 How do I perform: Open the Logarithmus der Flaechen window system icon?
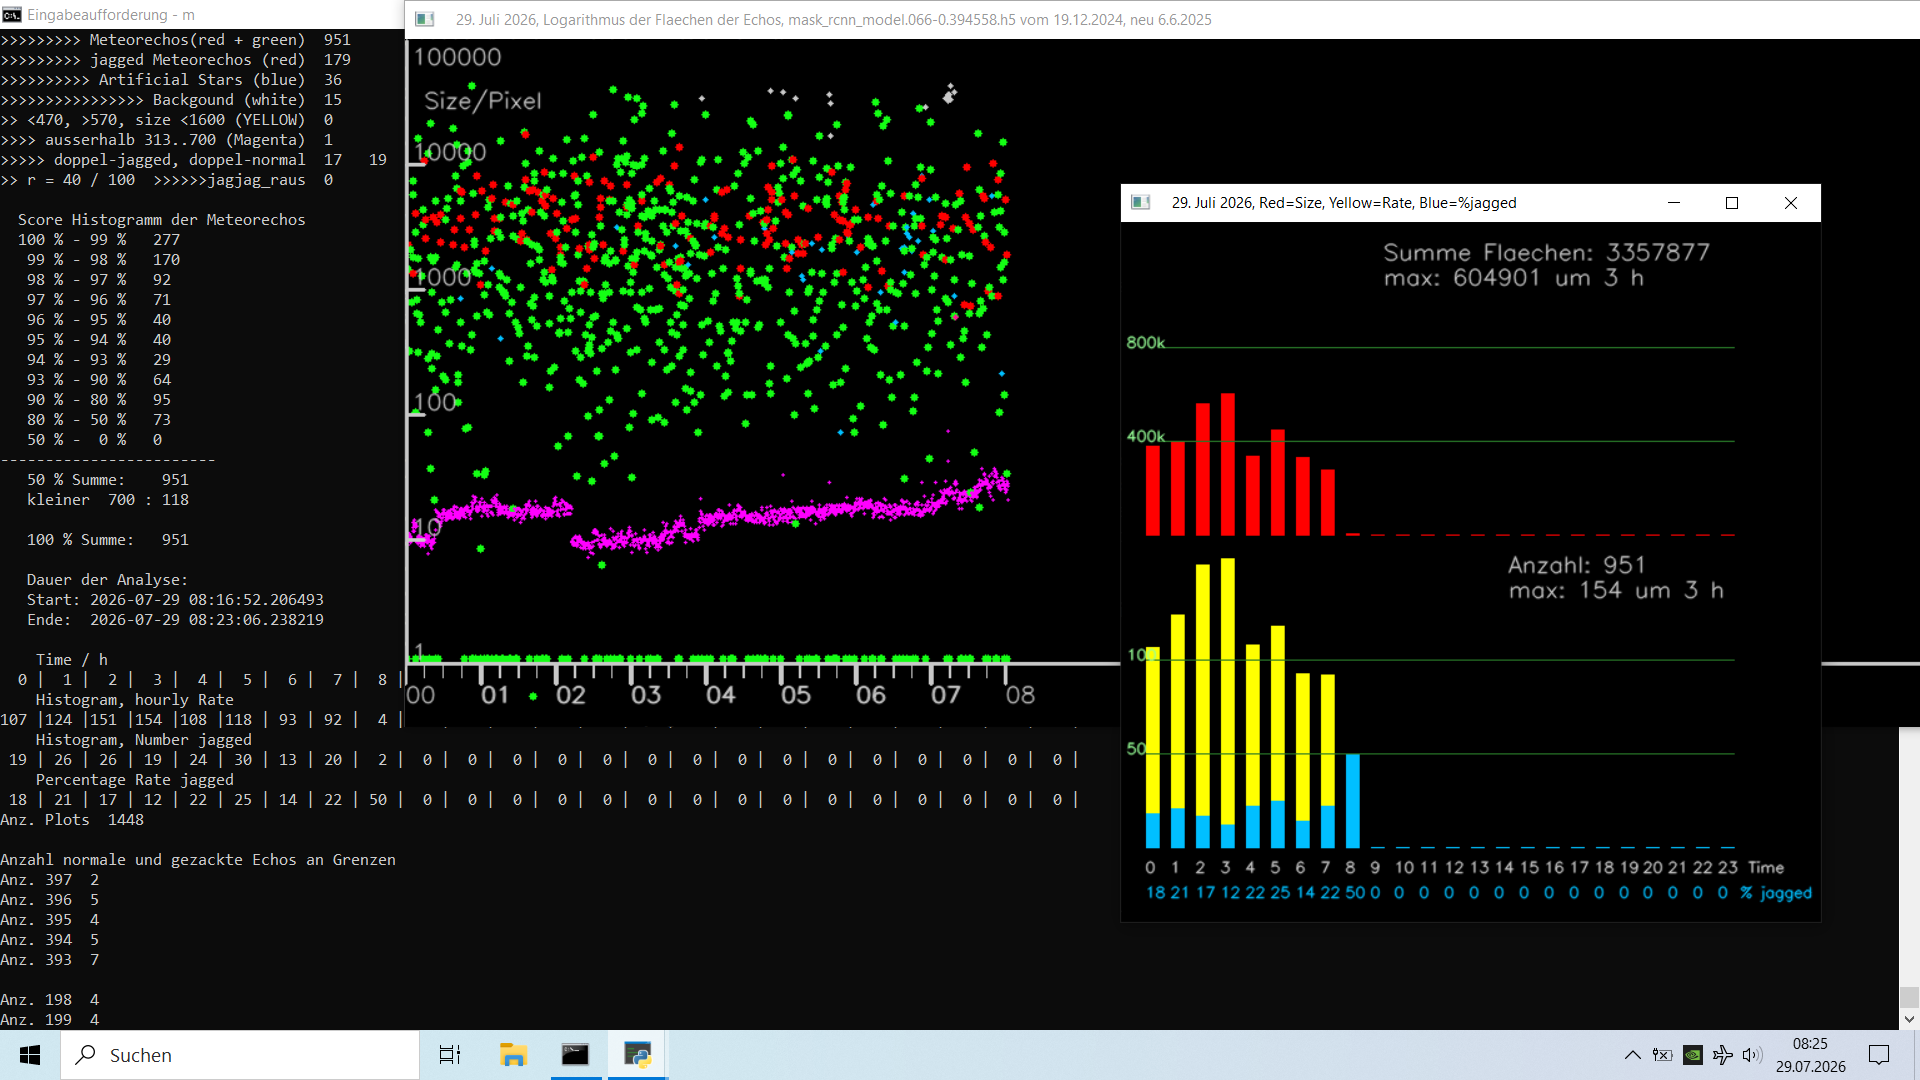424,19
